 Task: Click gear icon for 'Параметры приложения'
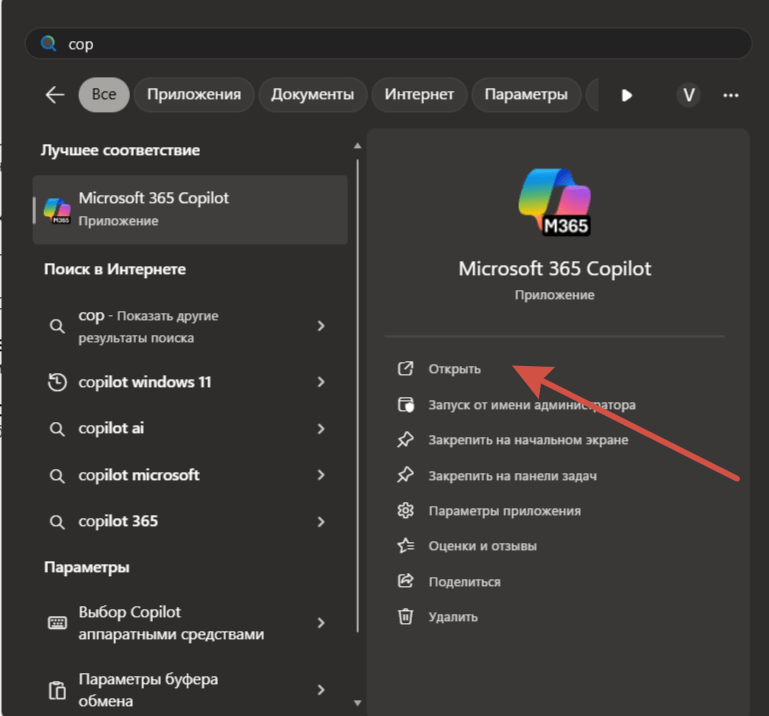coord(405,511)
